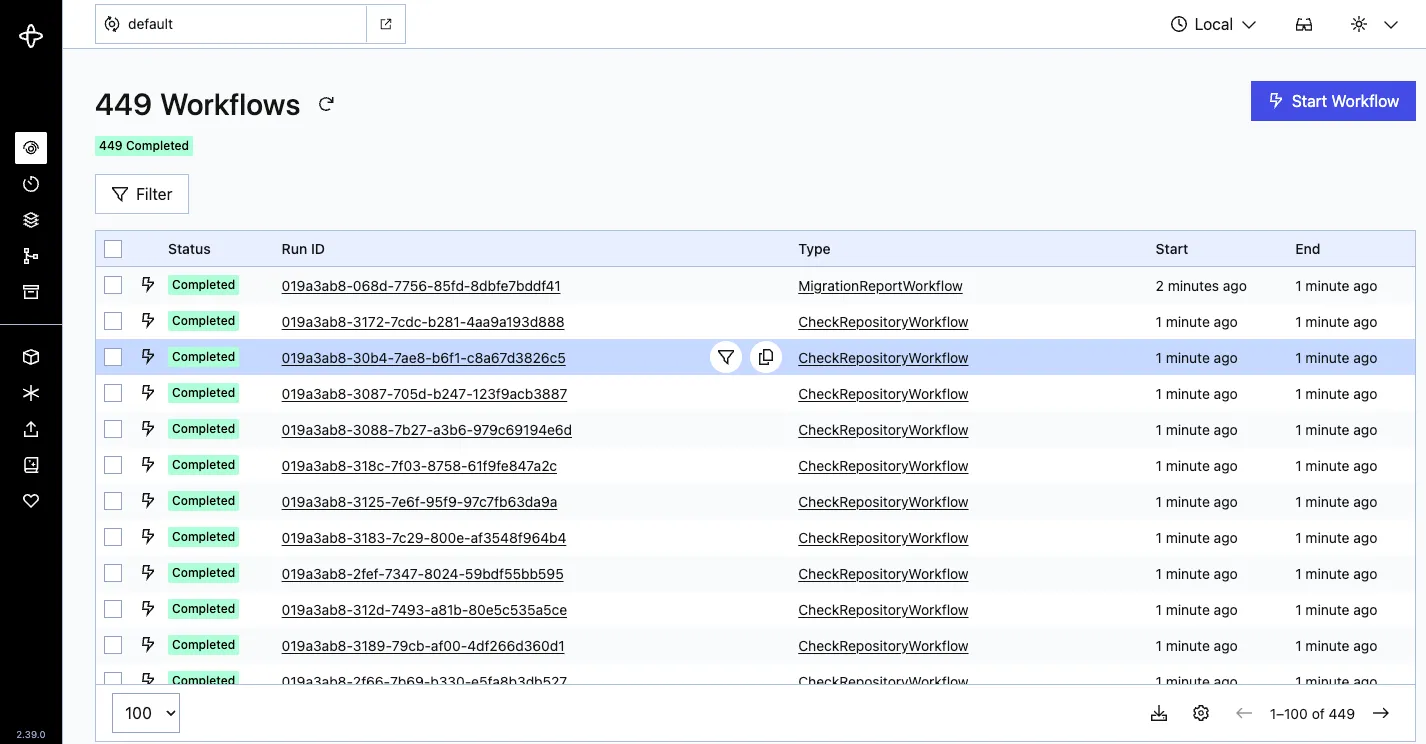The width and height of the screenshot is (1426, 744).
Task: Click the 449 Completed status badge
Action: (x=144, y=146)
